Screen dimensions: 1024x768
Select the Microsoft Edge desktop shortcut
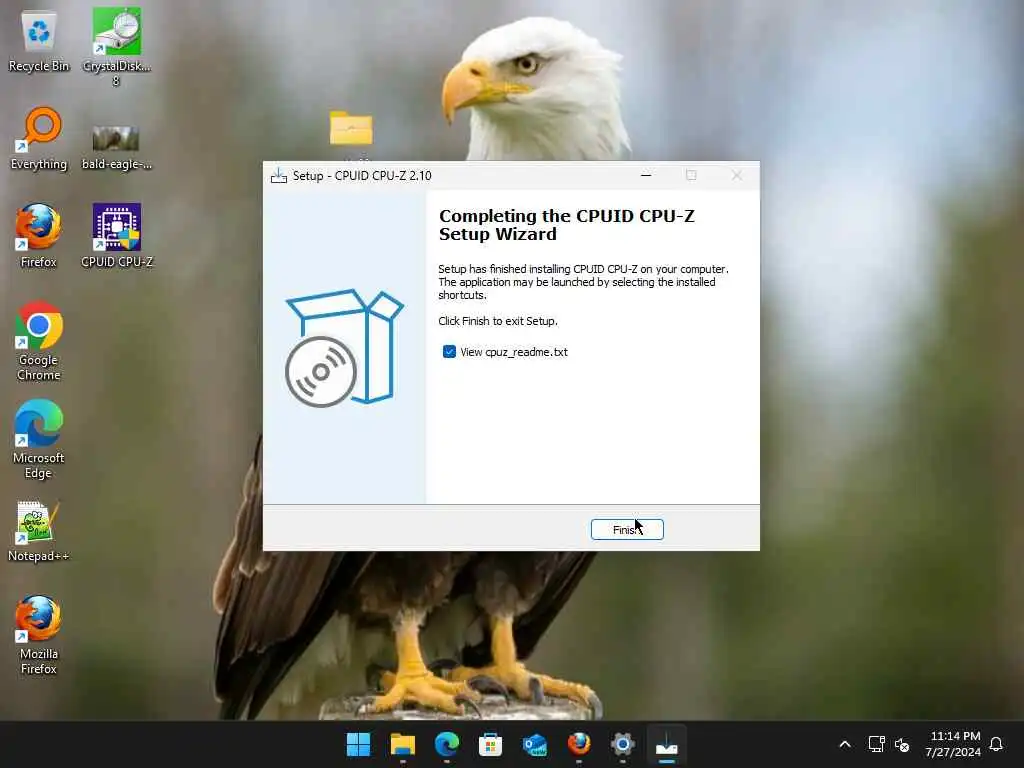coord(39,439)
